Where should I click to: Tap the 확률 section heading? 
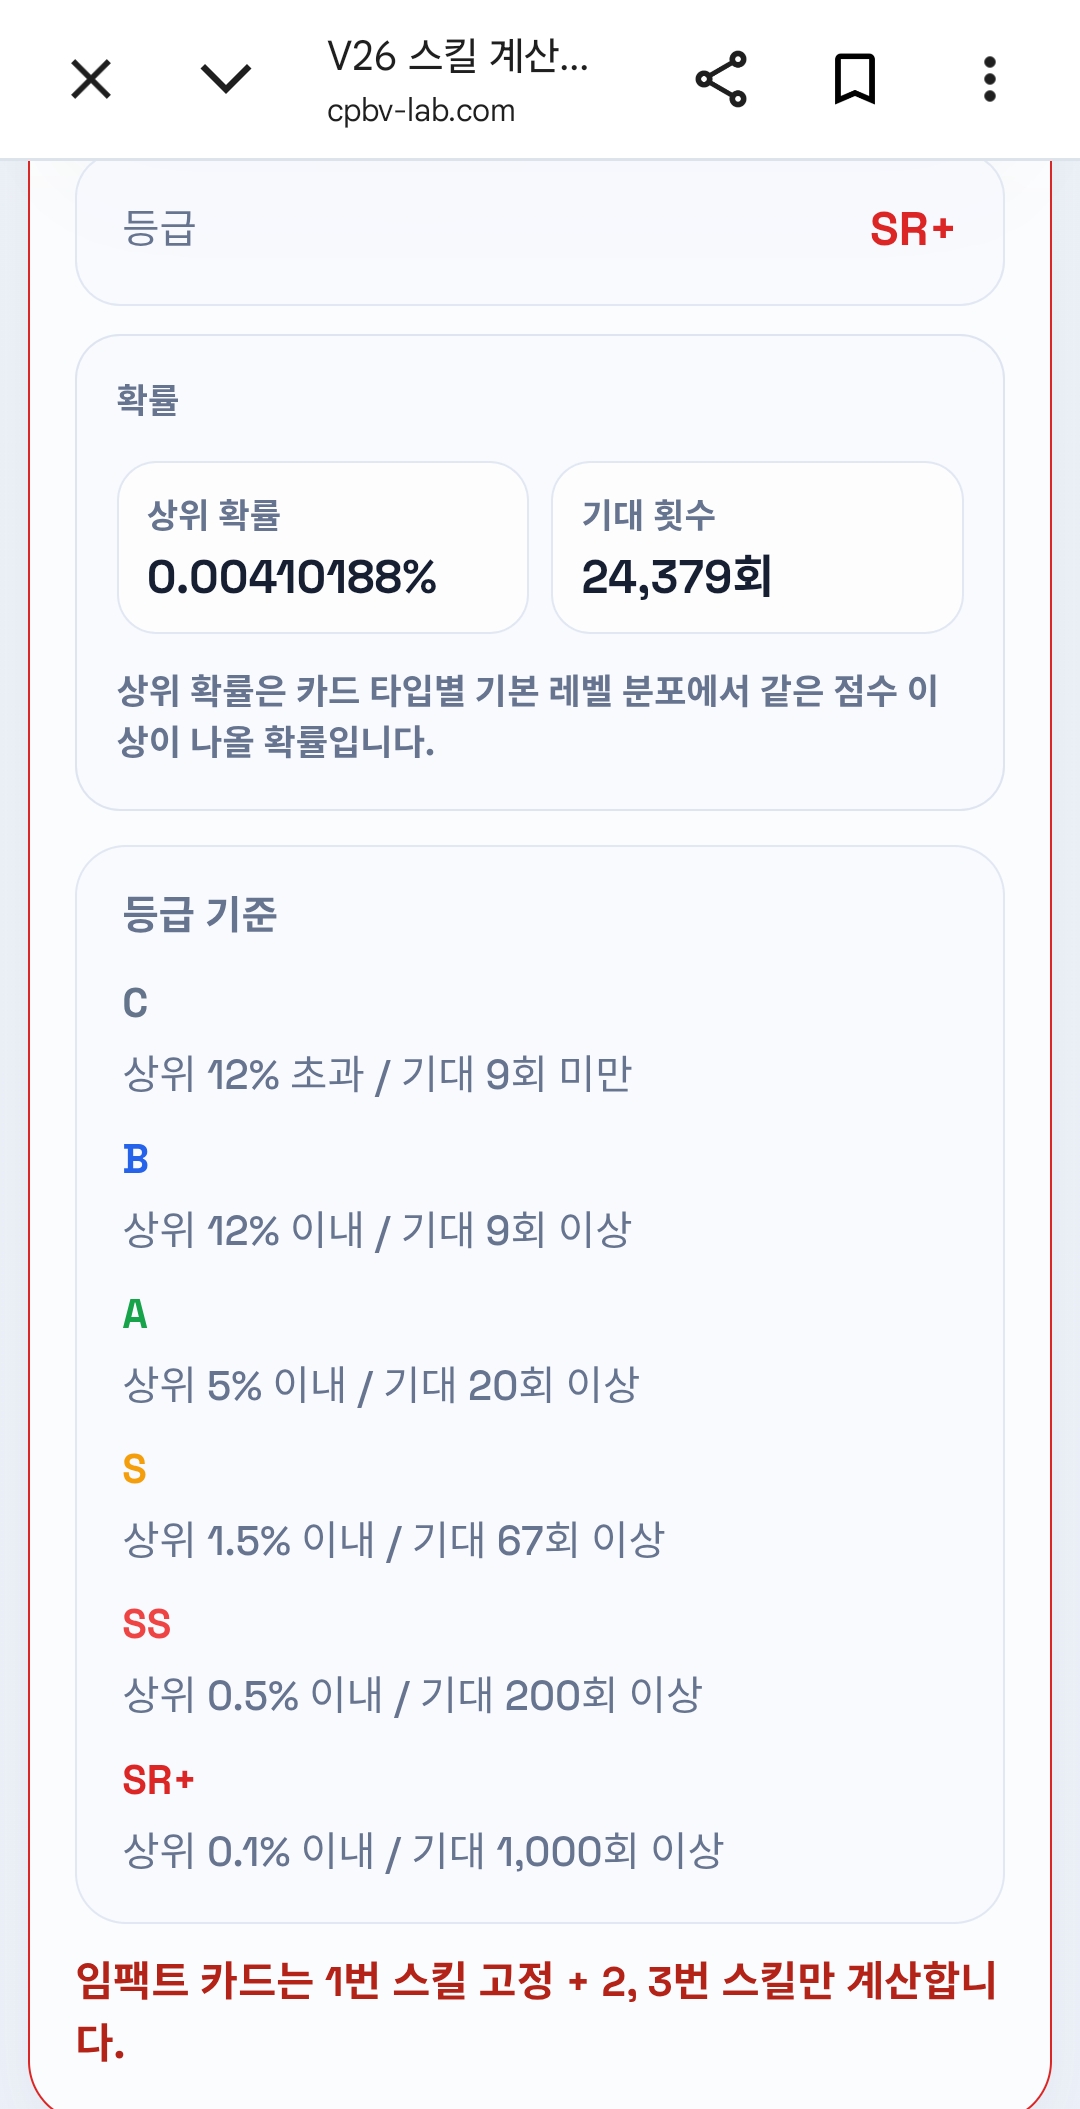(148, 399)
